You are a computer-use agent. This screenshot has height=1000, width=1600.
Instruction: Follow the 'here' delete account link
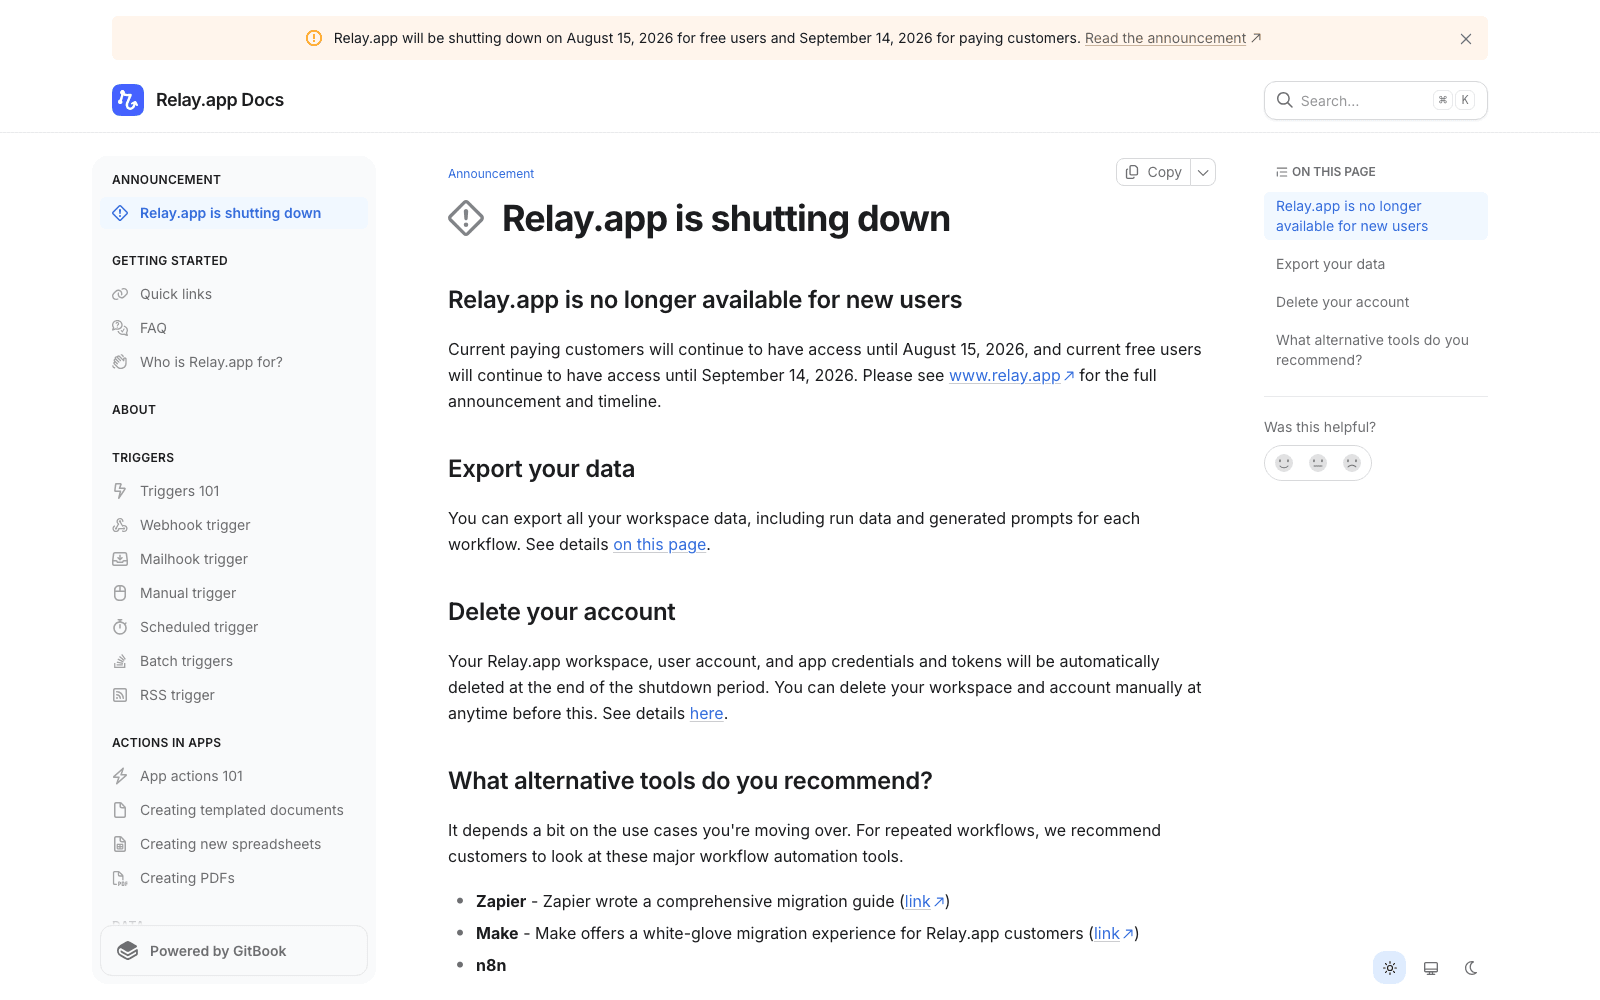click(706, 713)
